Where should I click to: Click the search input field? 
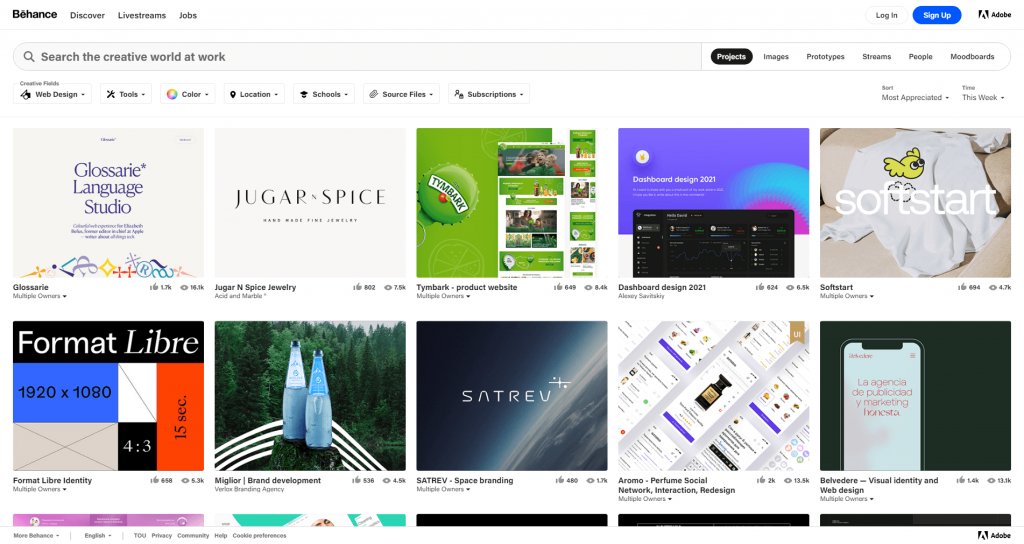(360, 57)
